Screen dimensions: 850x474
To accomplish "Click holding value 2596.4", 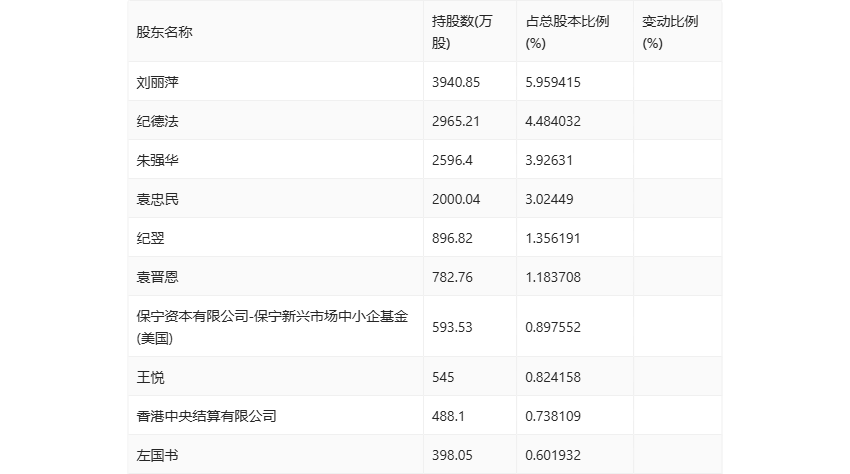I will coord(452,160).
